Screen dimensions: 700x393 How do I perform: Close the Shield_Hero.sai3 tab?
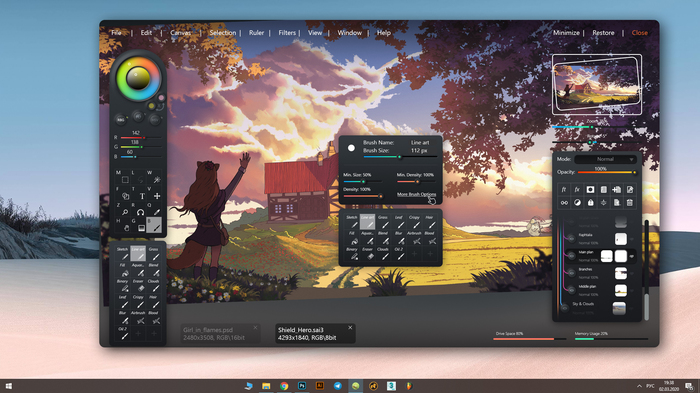click(350, 328)
